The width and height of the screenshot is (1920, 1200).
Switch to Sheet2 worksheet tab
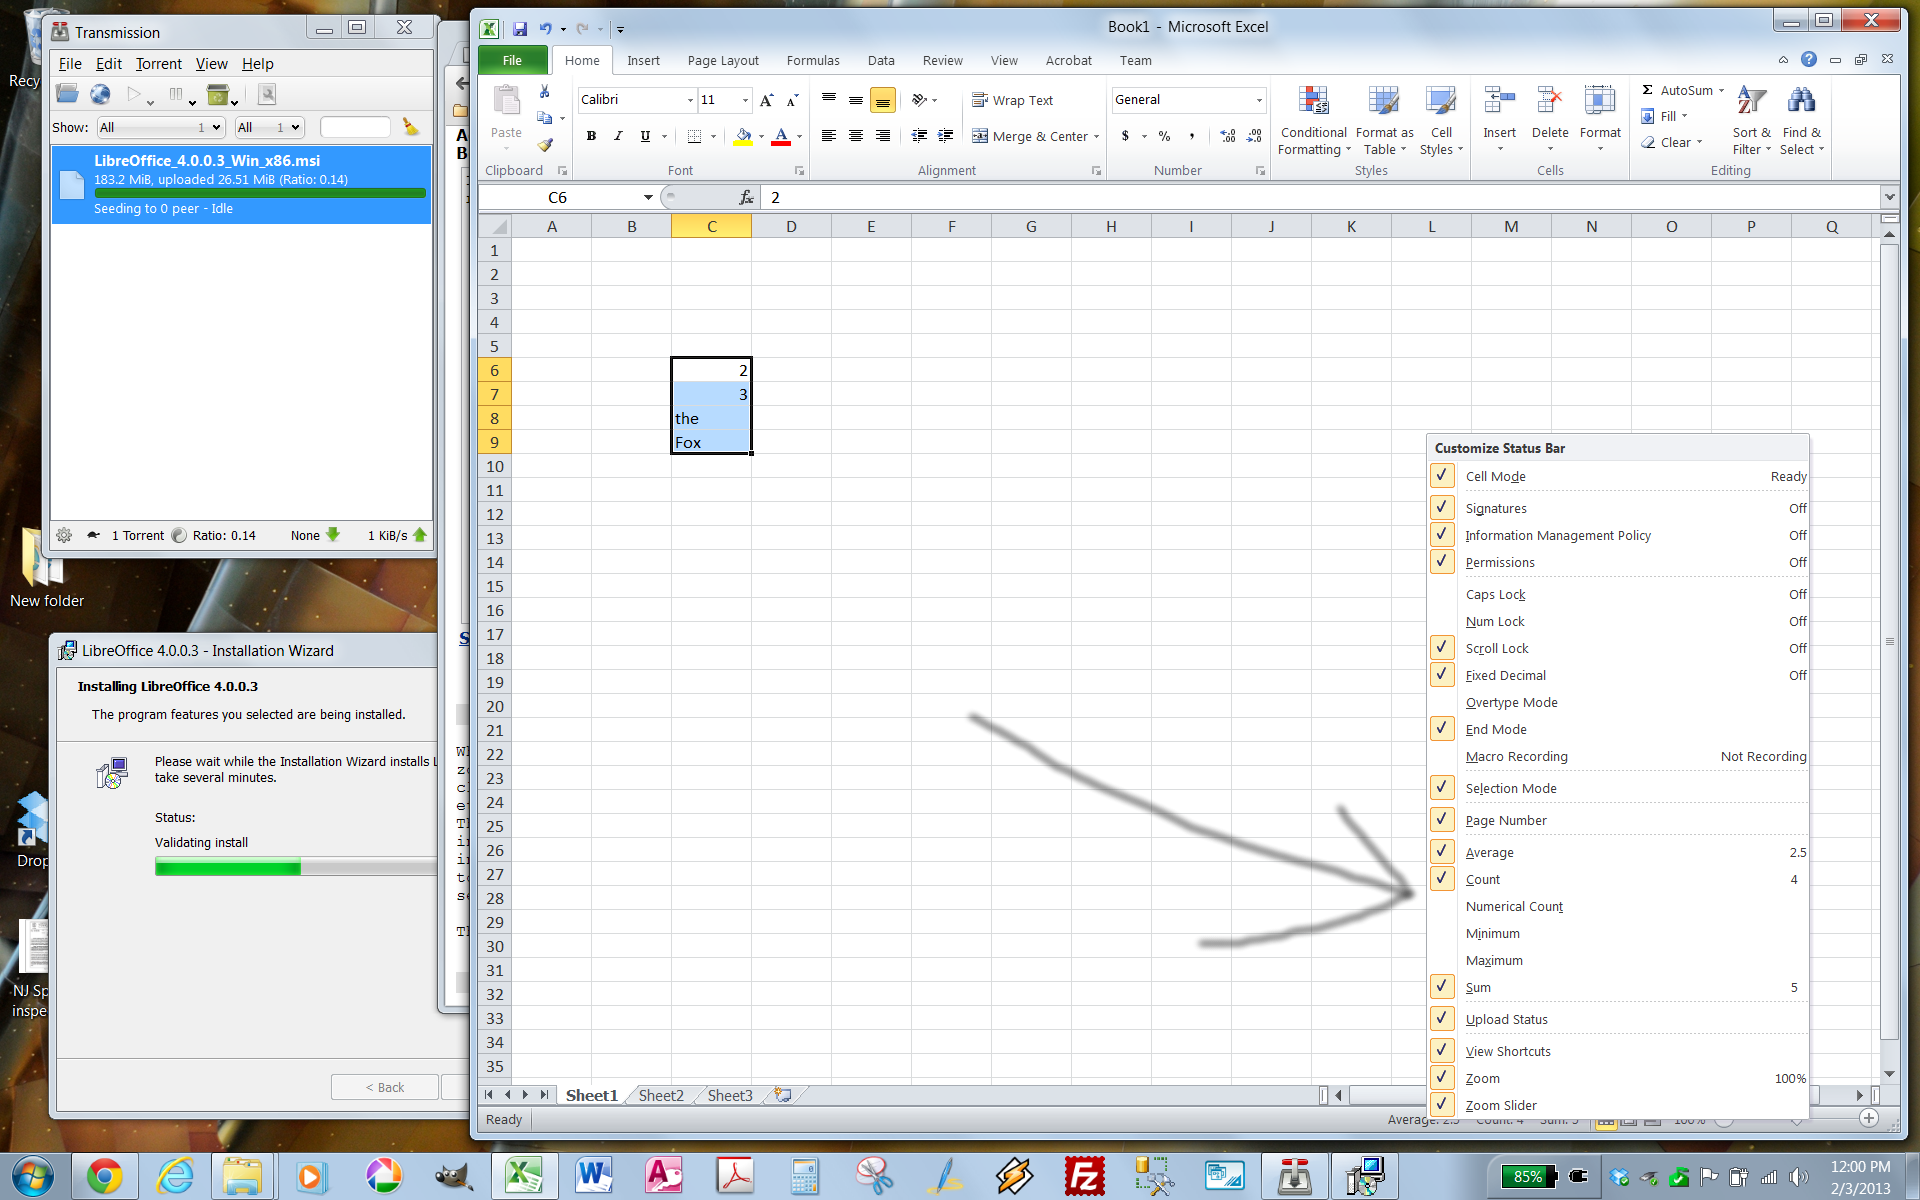[x=661, y=1095]
